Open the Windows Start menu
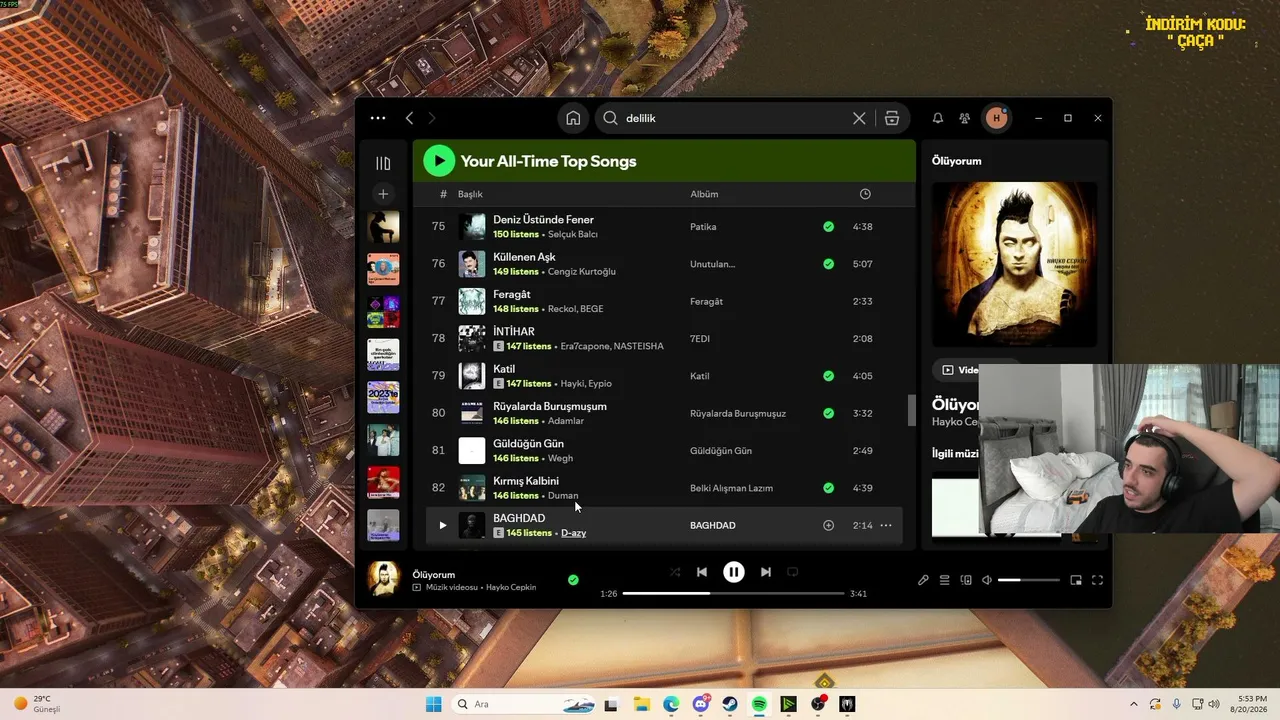Screen dimensions: 1280x720 click(x=434, y=704)
